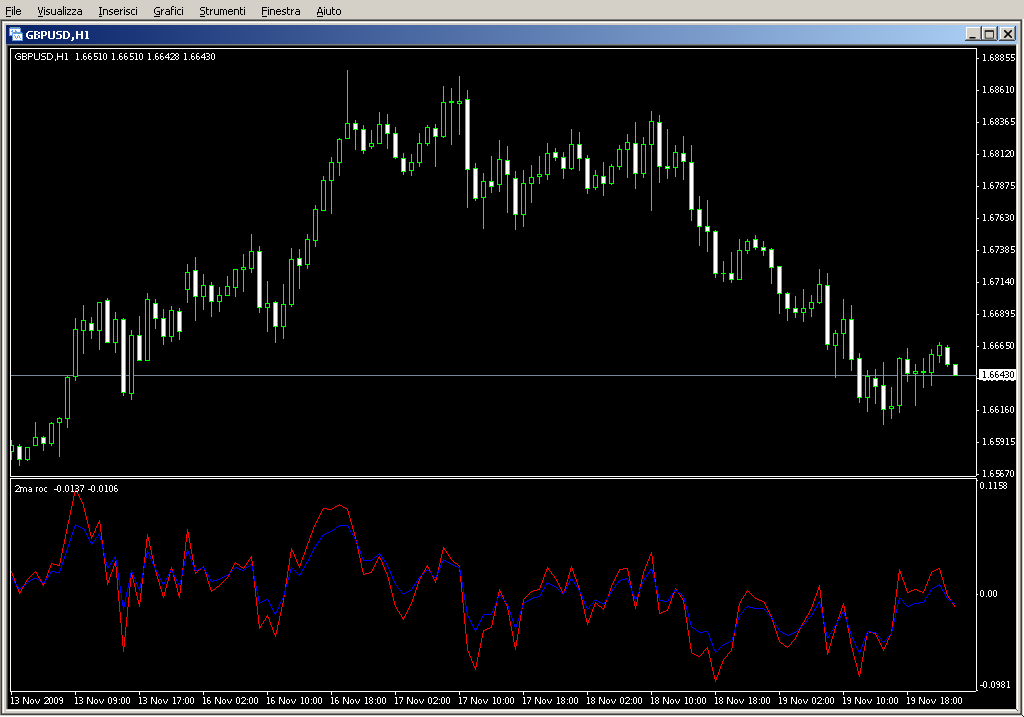Click the 1.66895 price scale value

[x=999, y=313]
